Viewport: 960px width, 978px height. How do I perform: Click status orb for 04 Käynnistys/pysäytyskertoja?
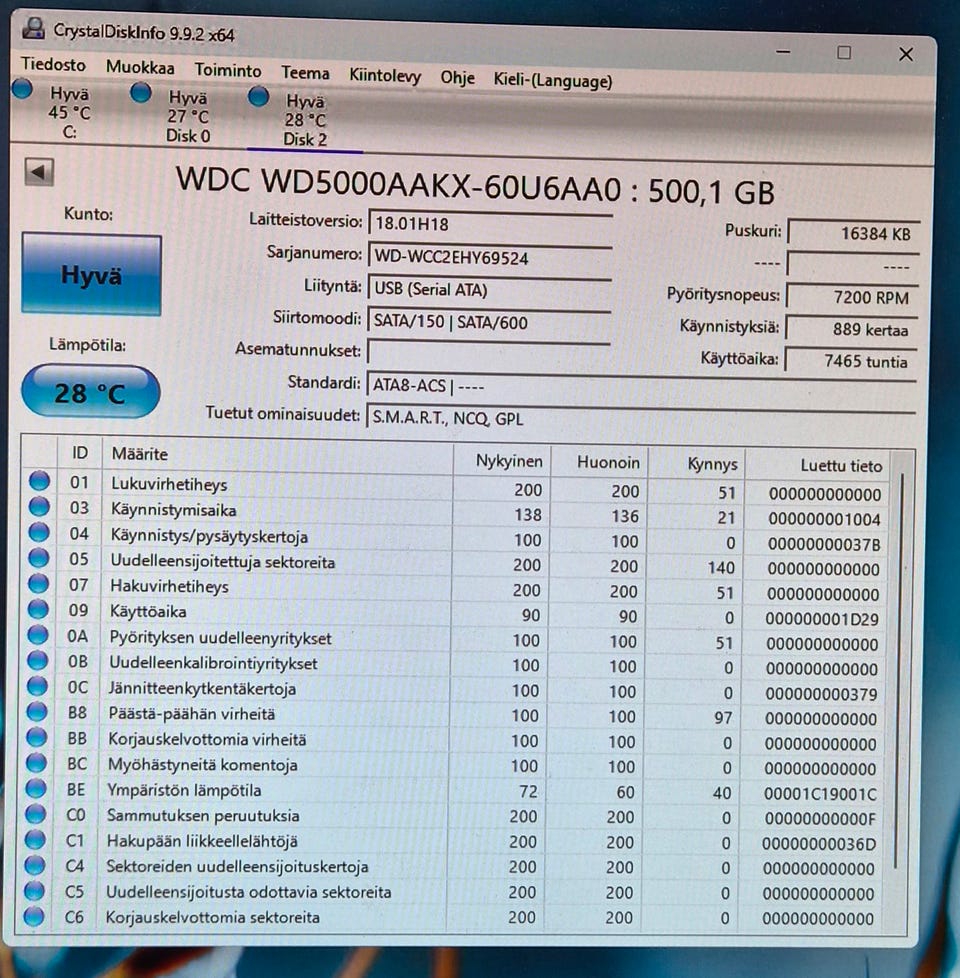(39, 532)
